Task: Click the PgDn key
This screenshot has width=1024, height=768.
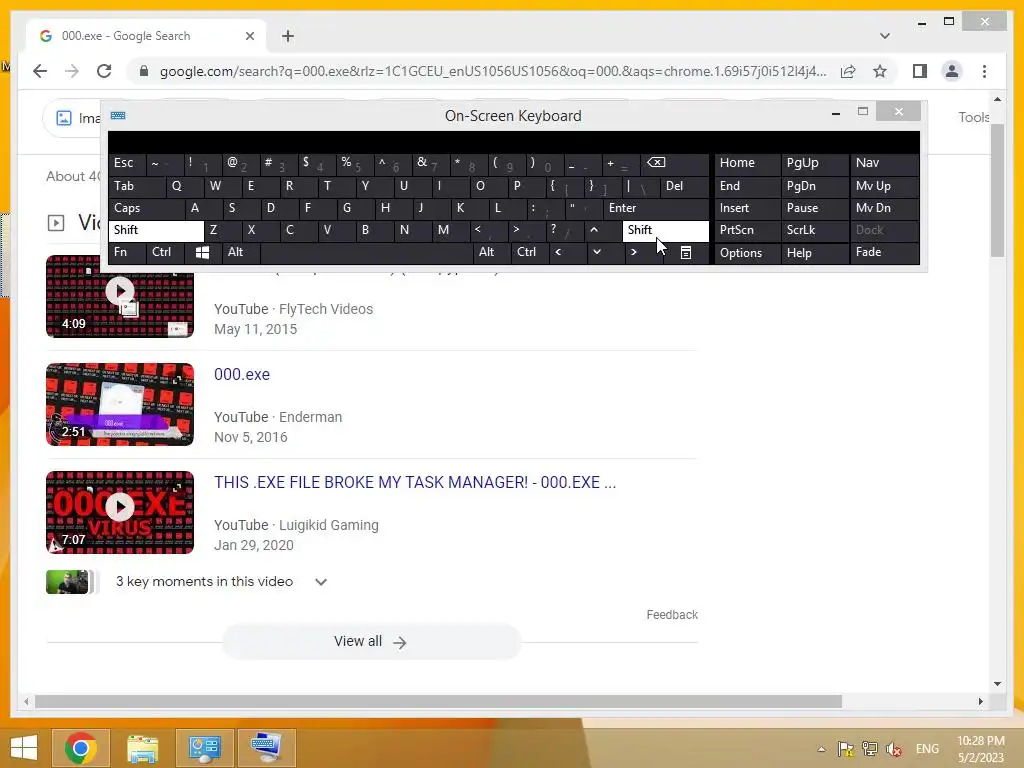Action: (x=814, y=186)
